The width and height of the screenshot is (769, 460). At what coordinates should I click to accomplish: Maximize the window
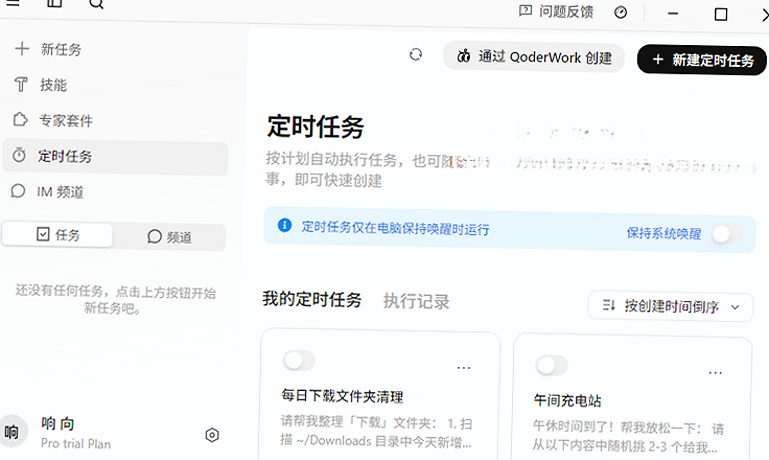click(721, 14)
